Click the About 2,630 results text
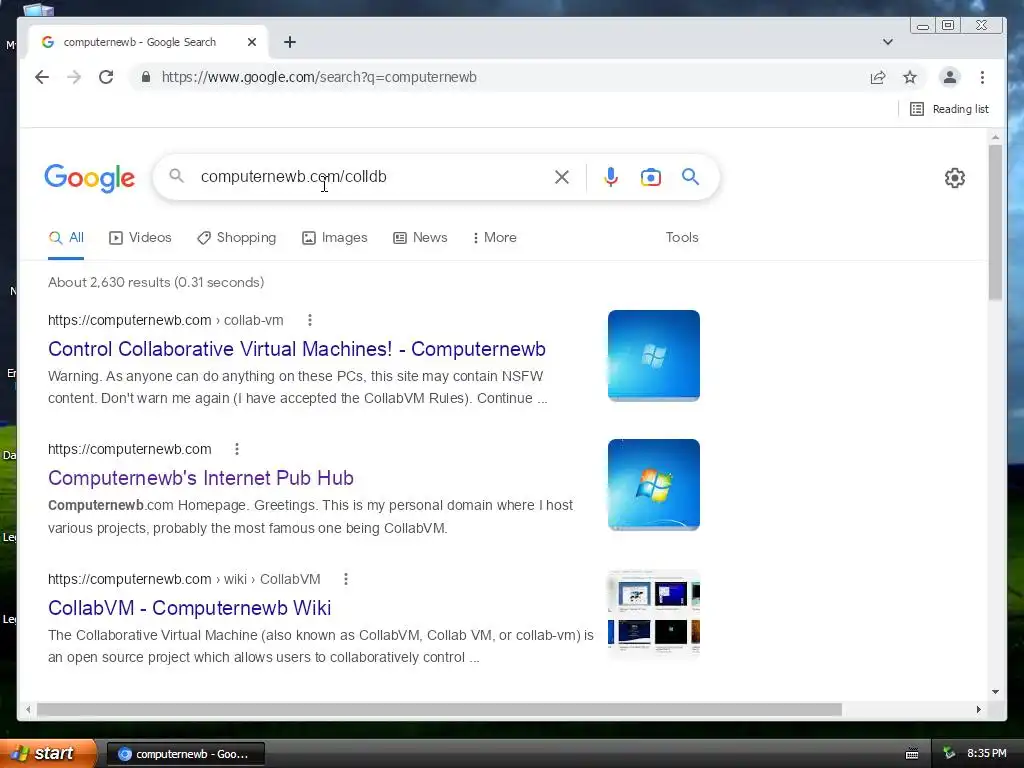The image size is (1024, 768). tap(155, 282)
